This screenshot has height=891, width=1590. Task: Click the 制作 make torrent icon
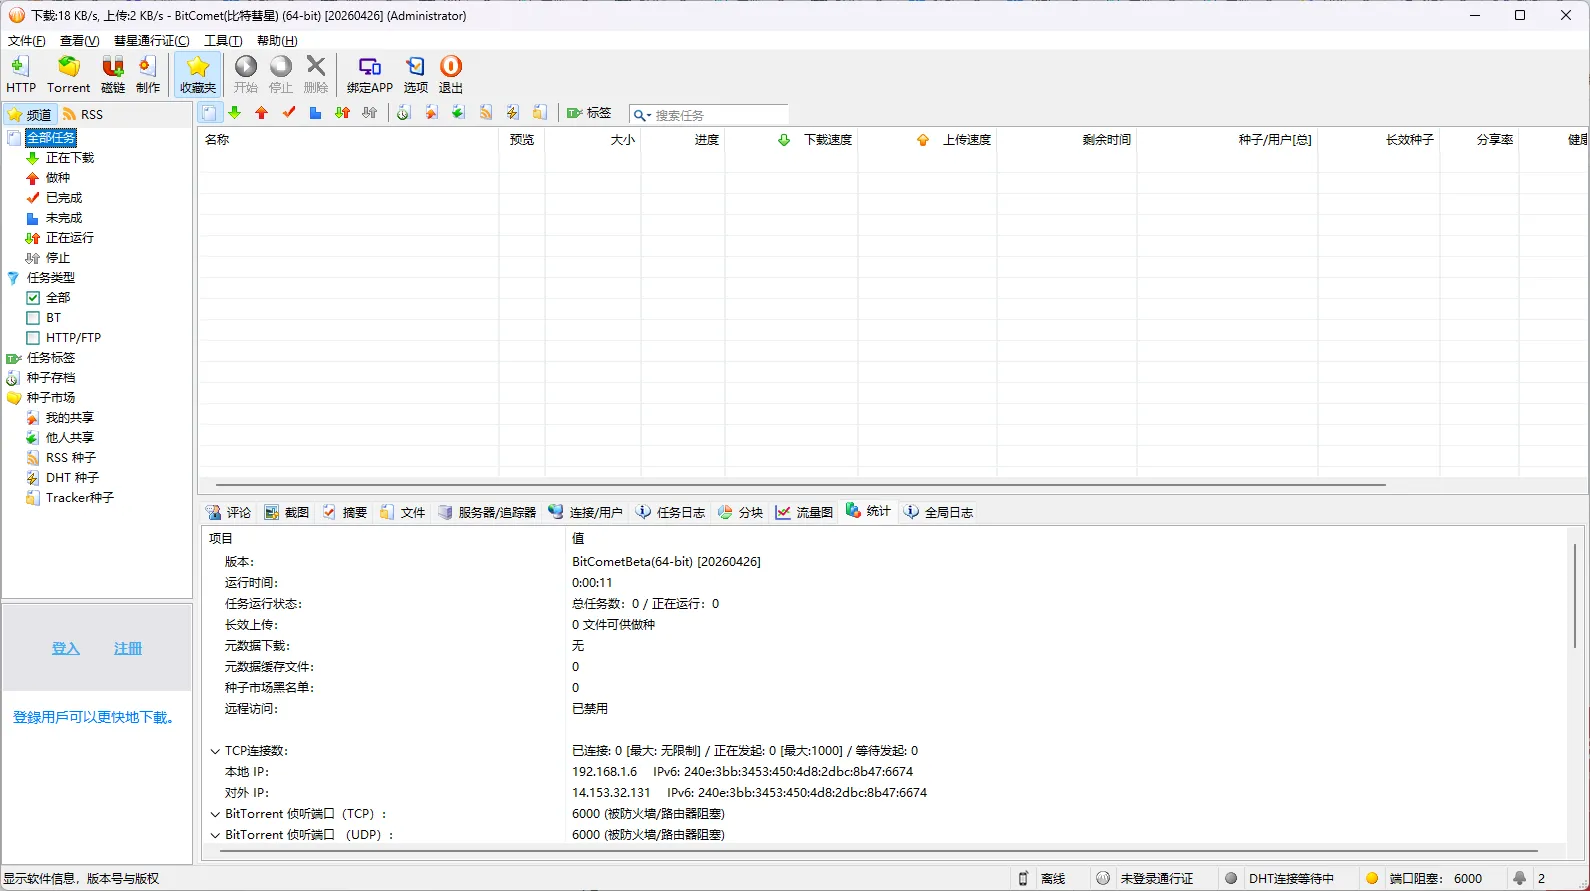[x=148, y=75]
